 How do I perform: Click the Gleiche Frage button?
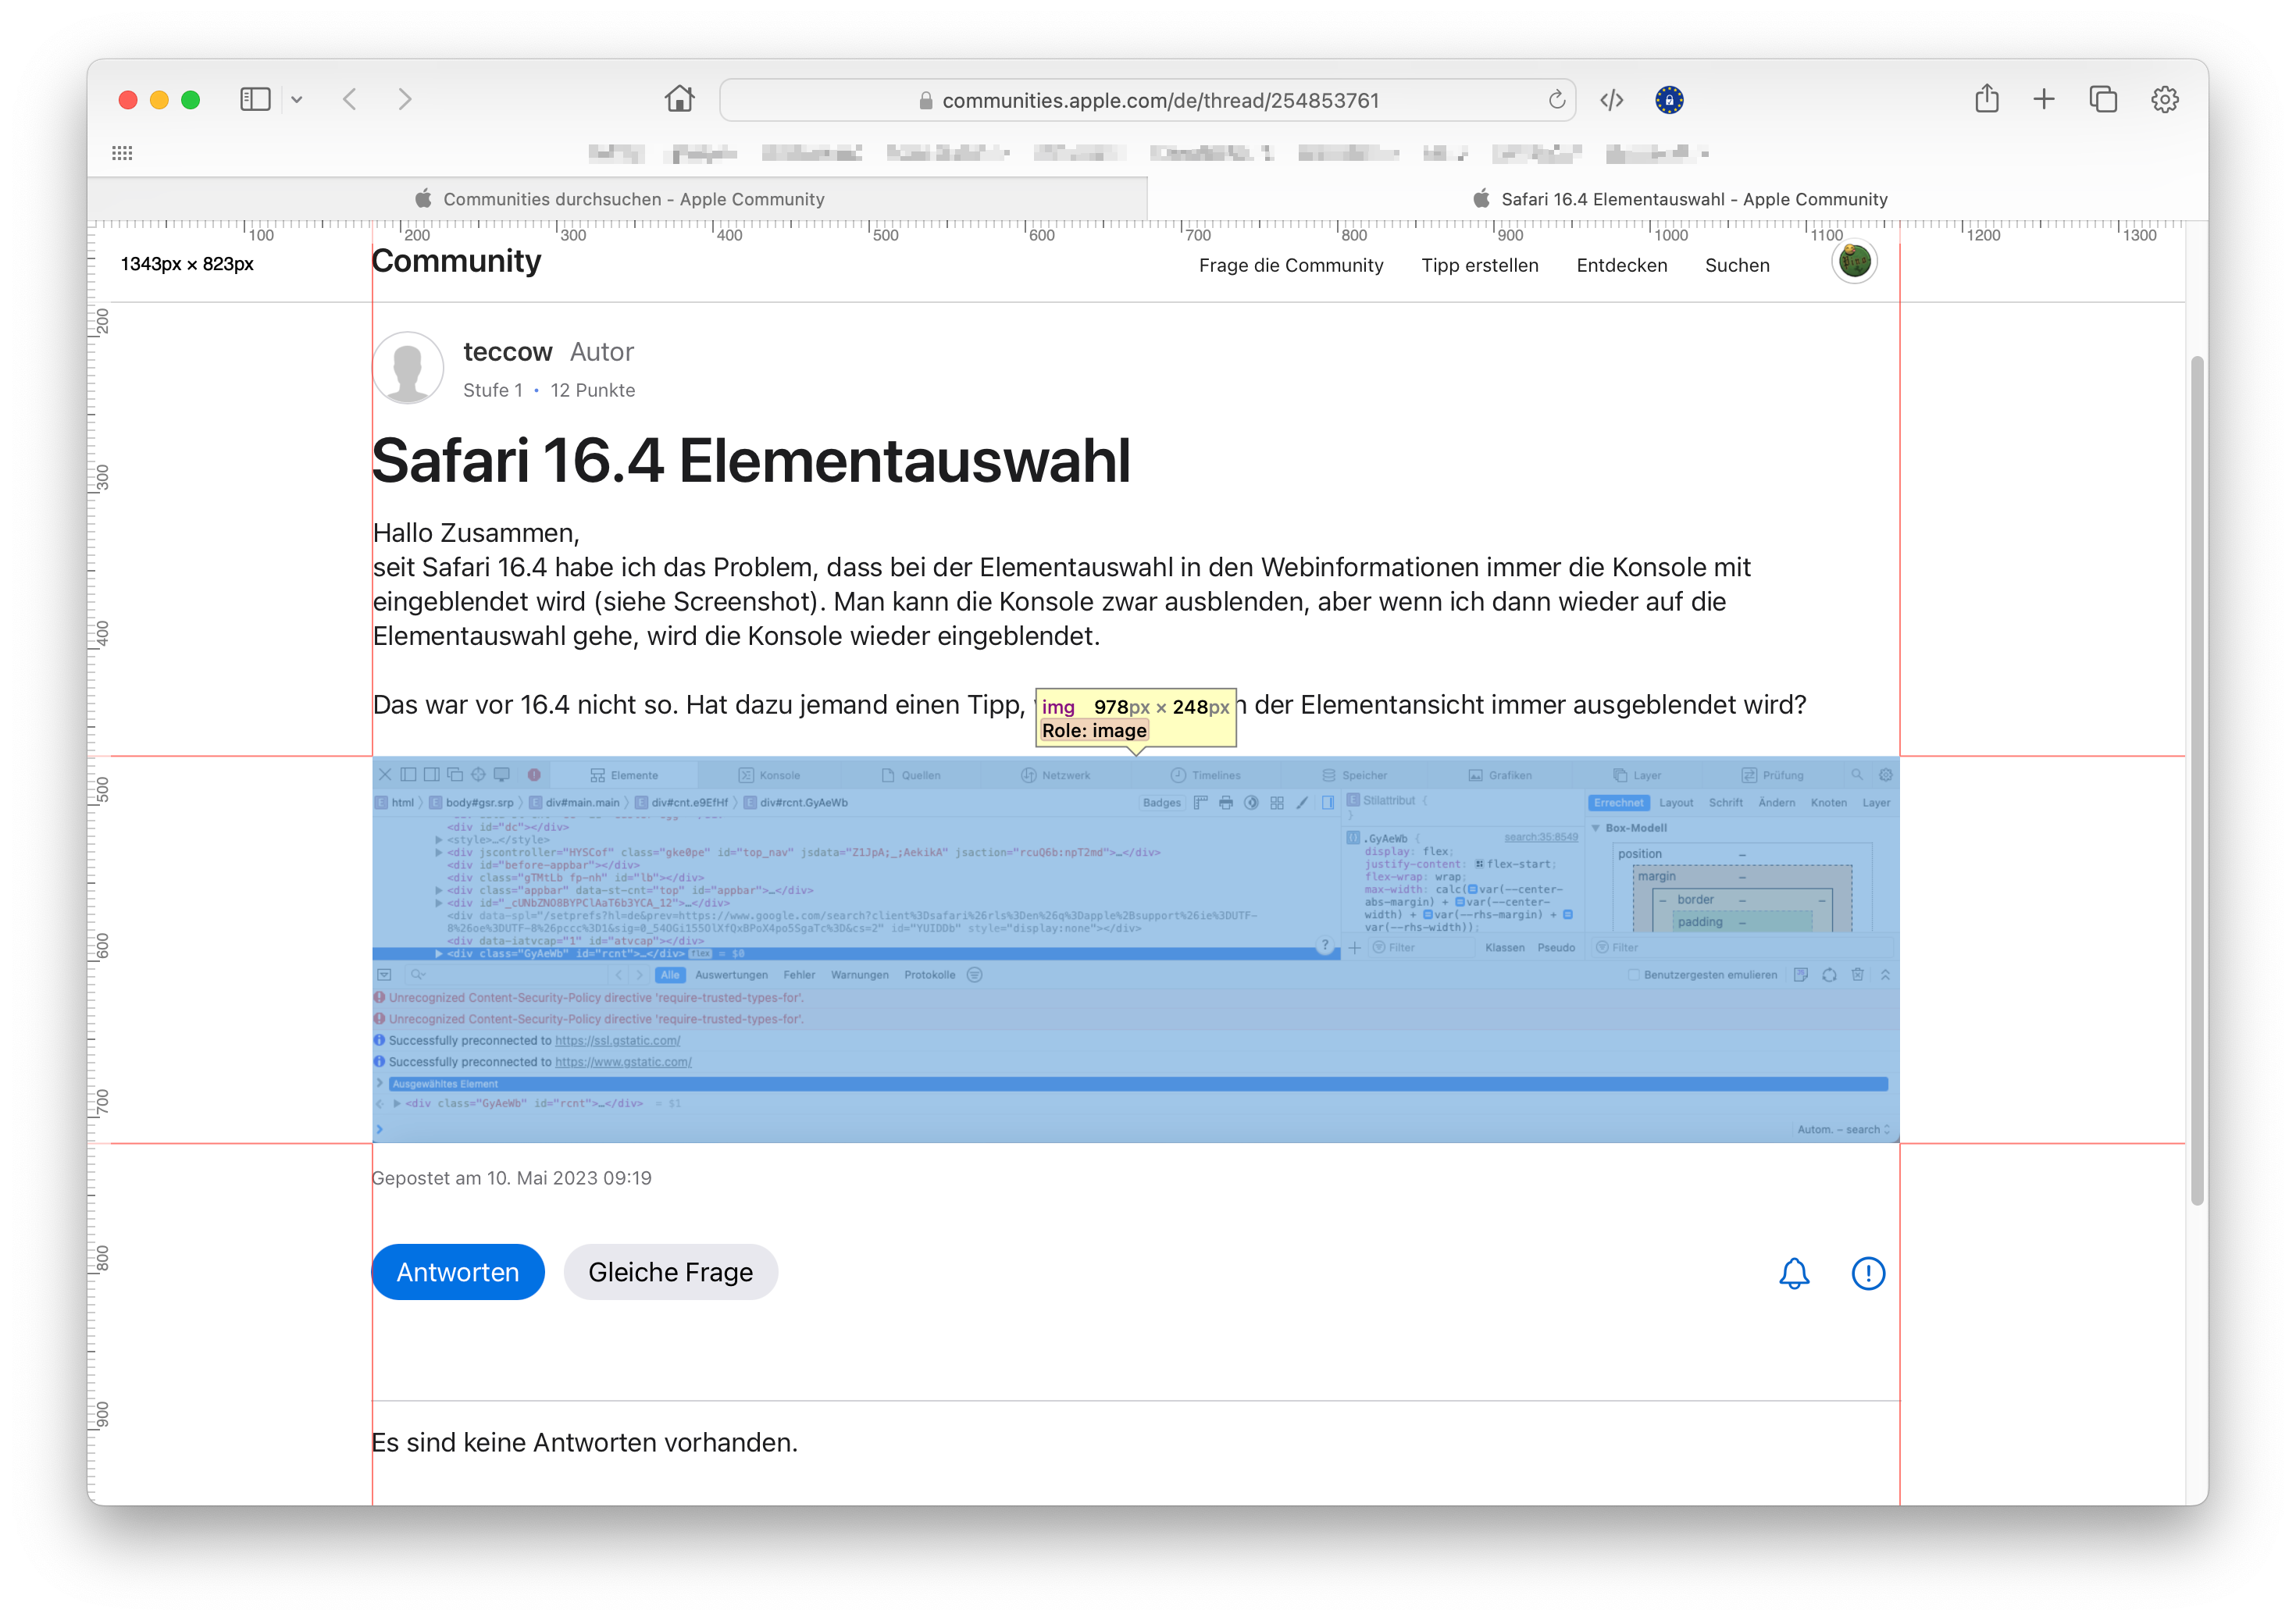click(x=670, y=1272)
